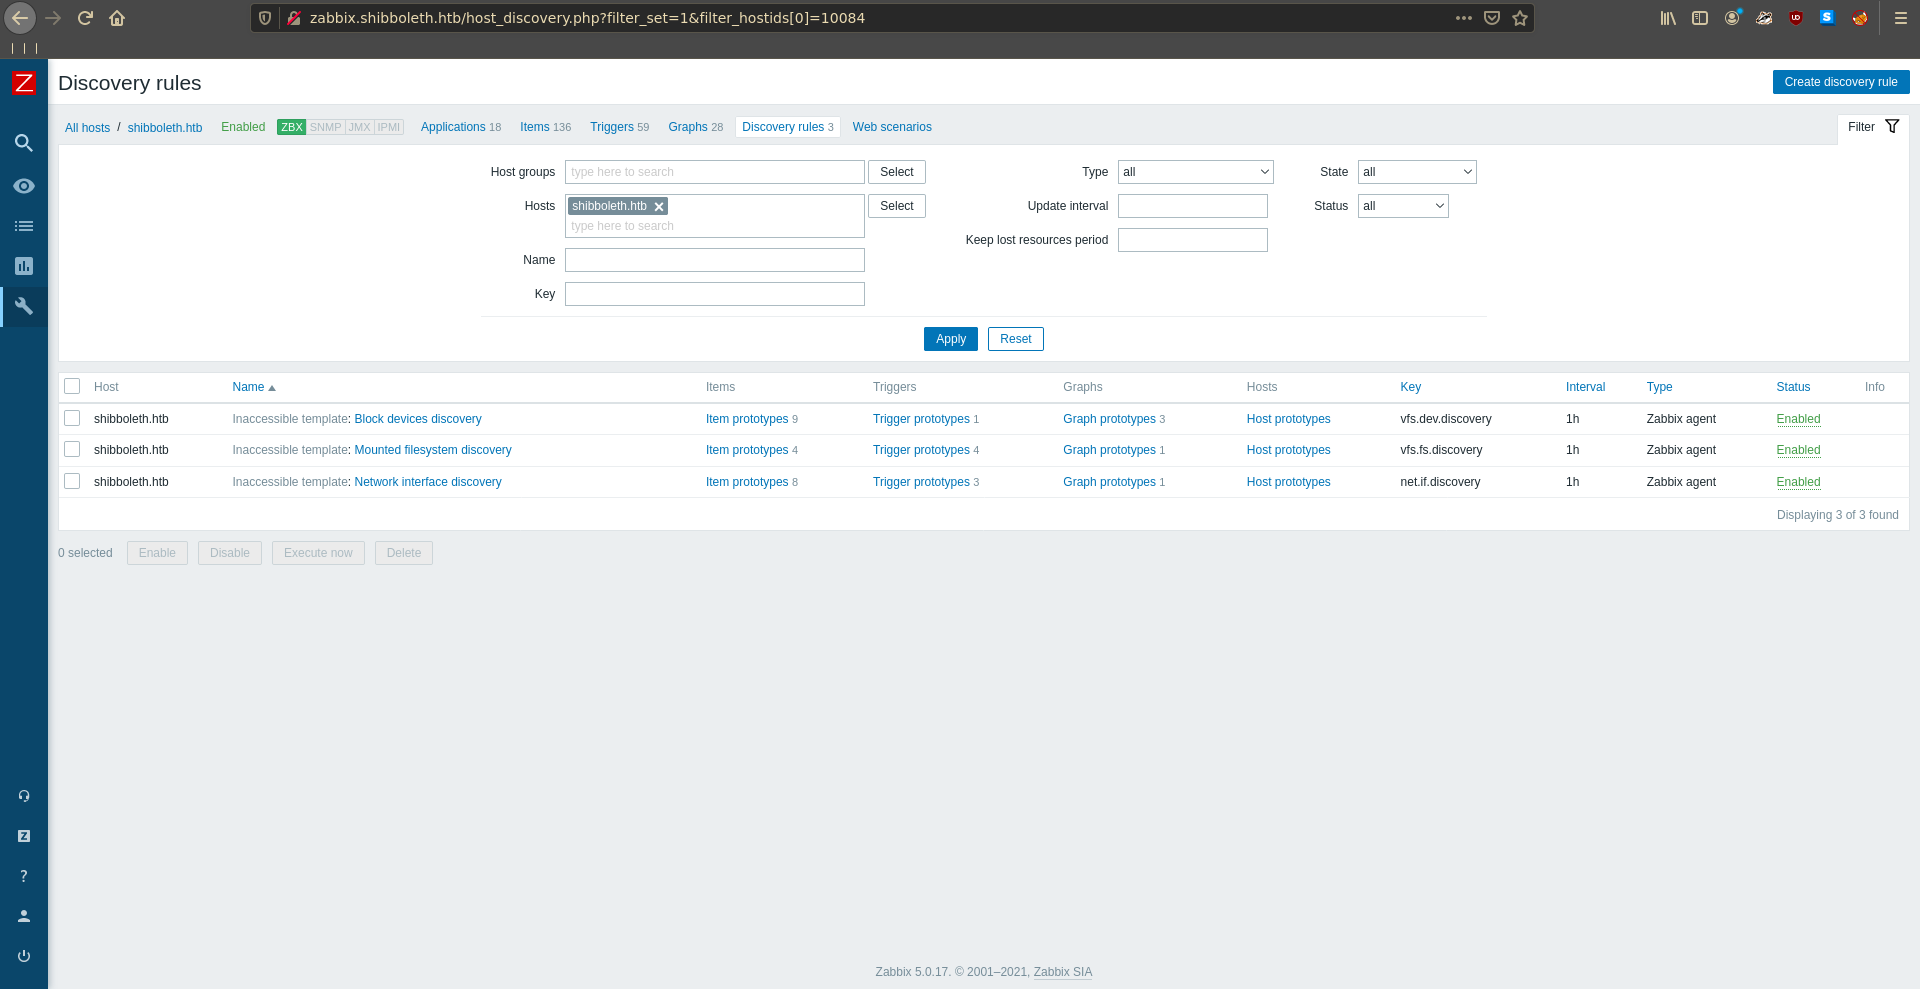
Task: Remove shibboleth.htb tag from Hosts filter
Action: (x=659, y=207)
